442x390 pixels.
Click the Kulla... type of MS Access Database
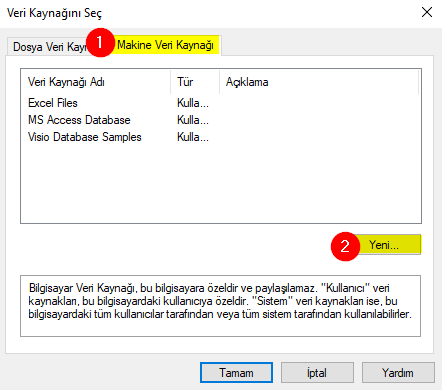(x=193, y=120)
